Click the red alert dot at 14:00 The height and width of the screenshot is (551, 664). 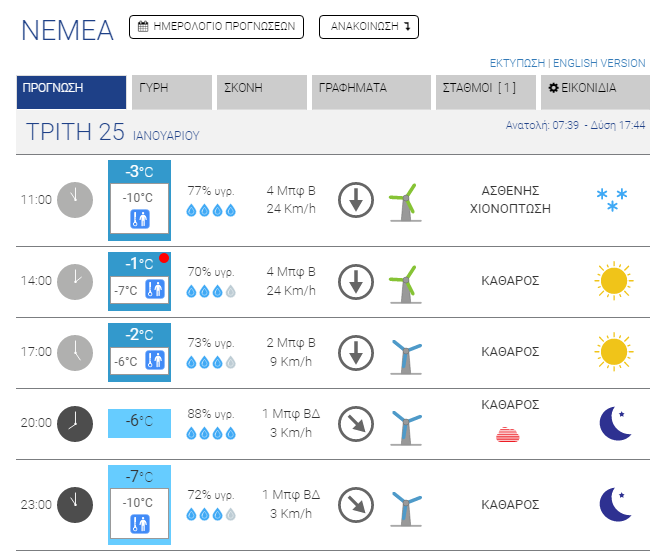[163, 259]
